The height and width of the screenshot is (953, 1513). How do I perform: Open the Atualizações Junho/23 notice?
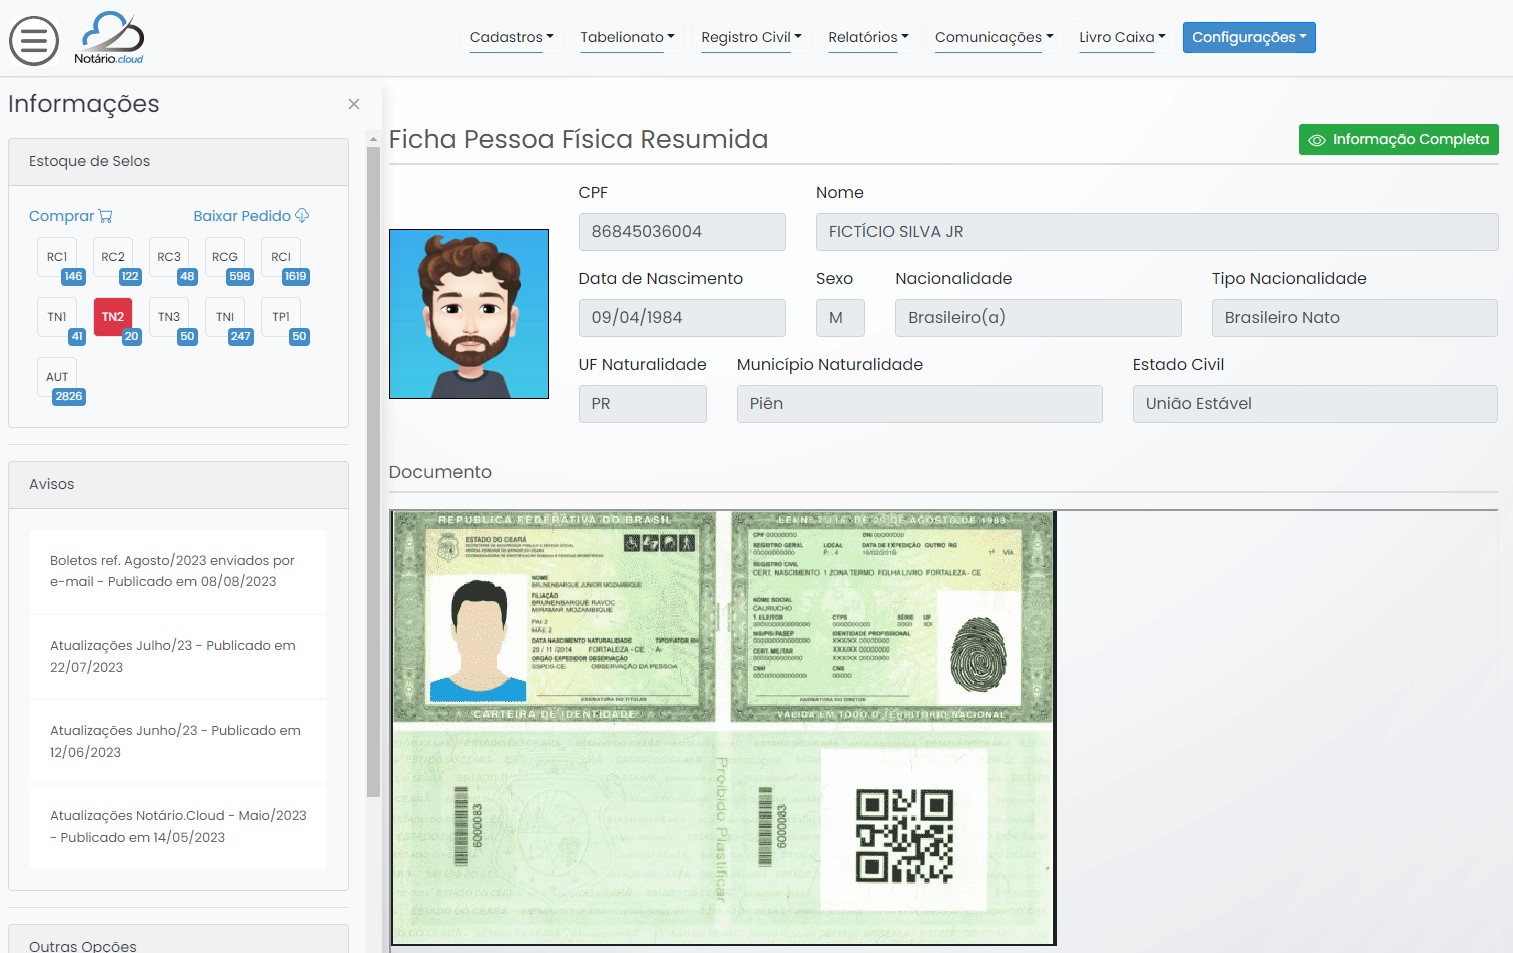pos(178,741)
